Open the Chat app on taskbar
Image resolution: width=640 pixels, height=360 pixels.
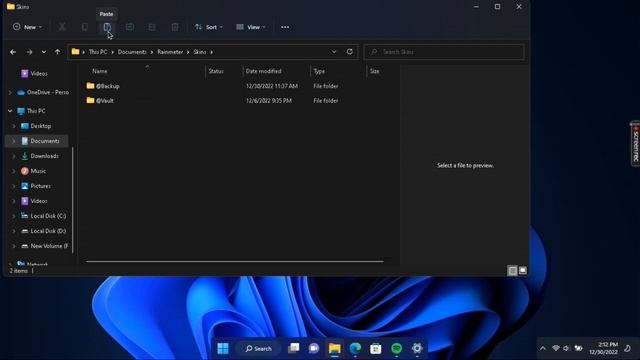click(x=314, y=349)
